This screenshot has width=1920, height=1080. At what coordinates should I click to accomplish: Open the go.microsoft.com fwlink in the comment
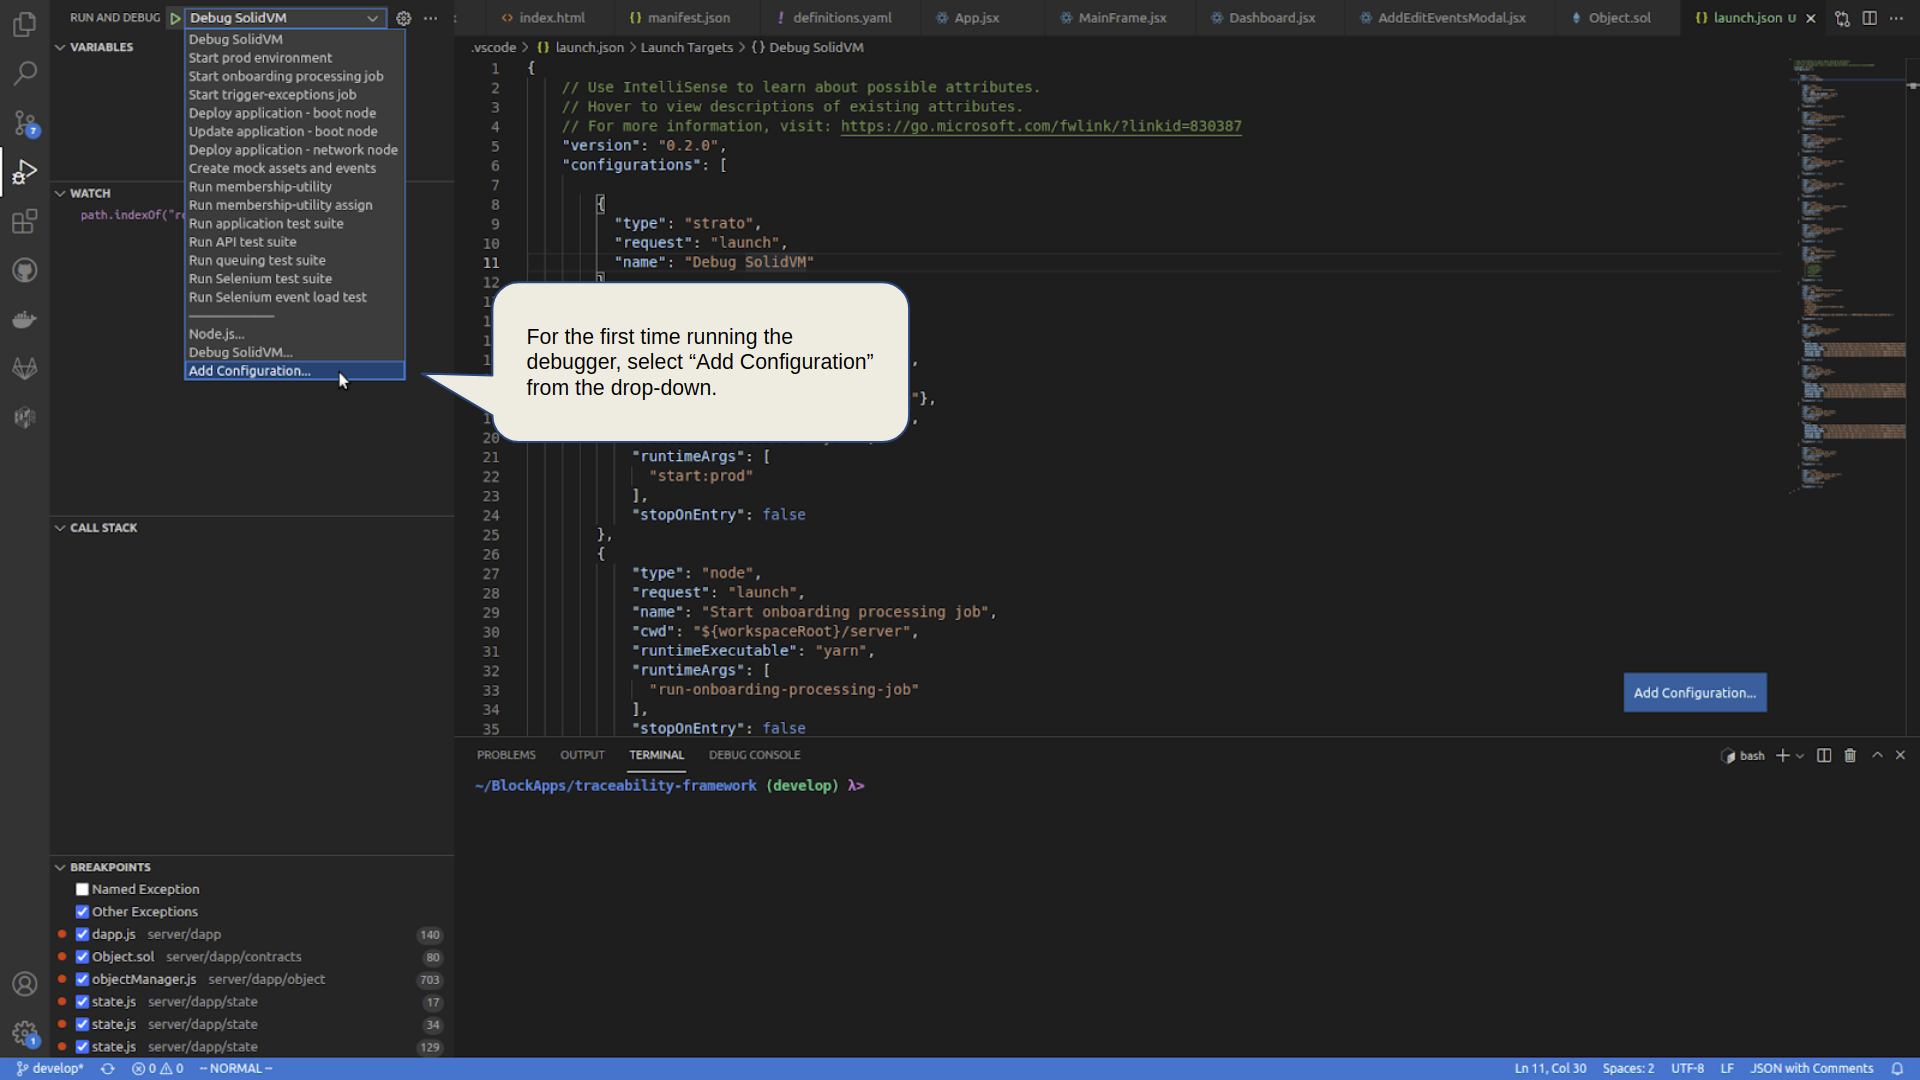coord(1041,126)
